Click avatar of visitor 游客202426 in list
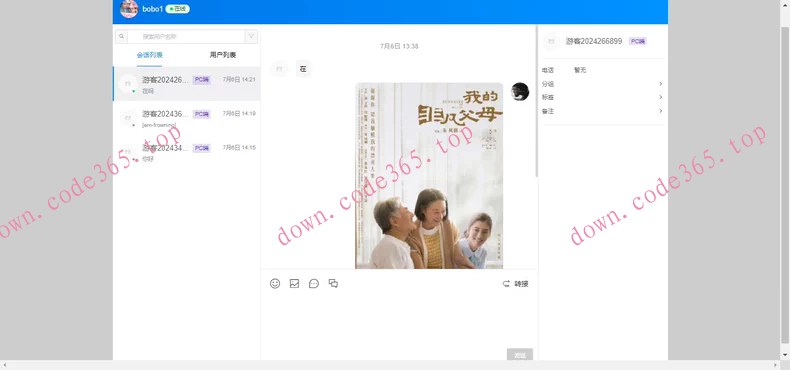The image size is (790, 370). click(x=128, y=84)
